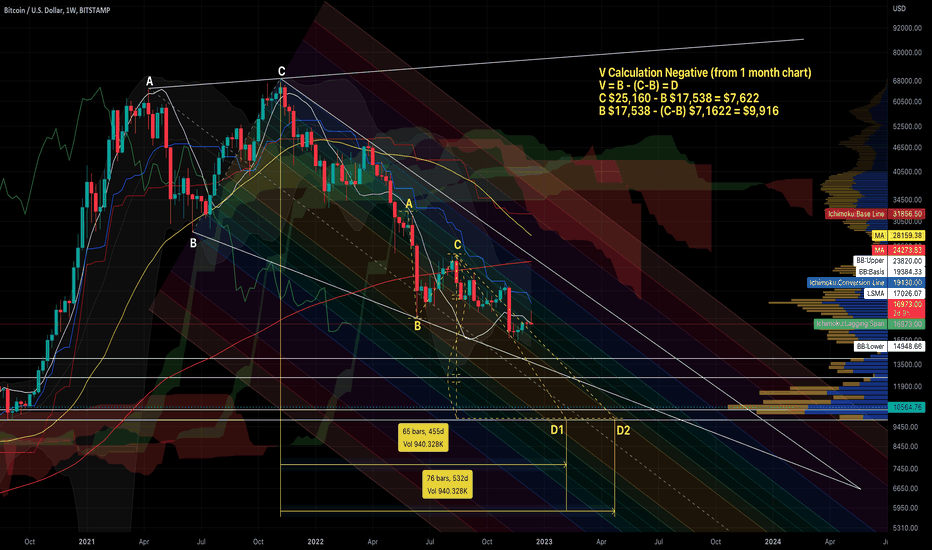Click the 11900.00 price axis value
Screen dimensions: 932x550
click(907, 386)
